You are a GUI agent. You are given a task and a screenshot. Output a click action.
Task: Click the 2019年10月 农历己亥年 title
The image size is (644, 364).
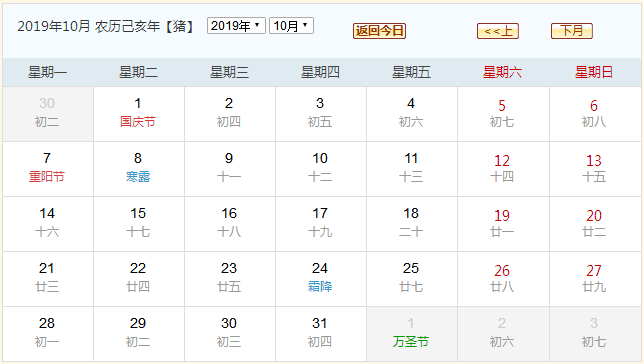point(106,26)
